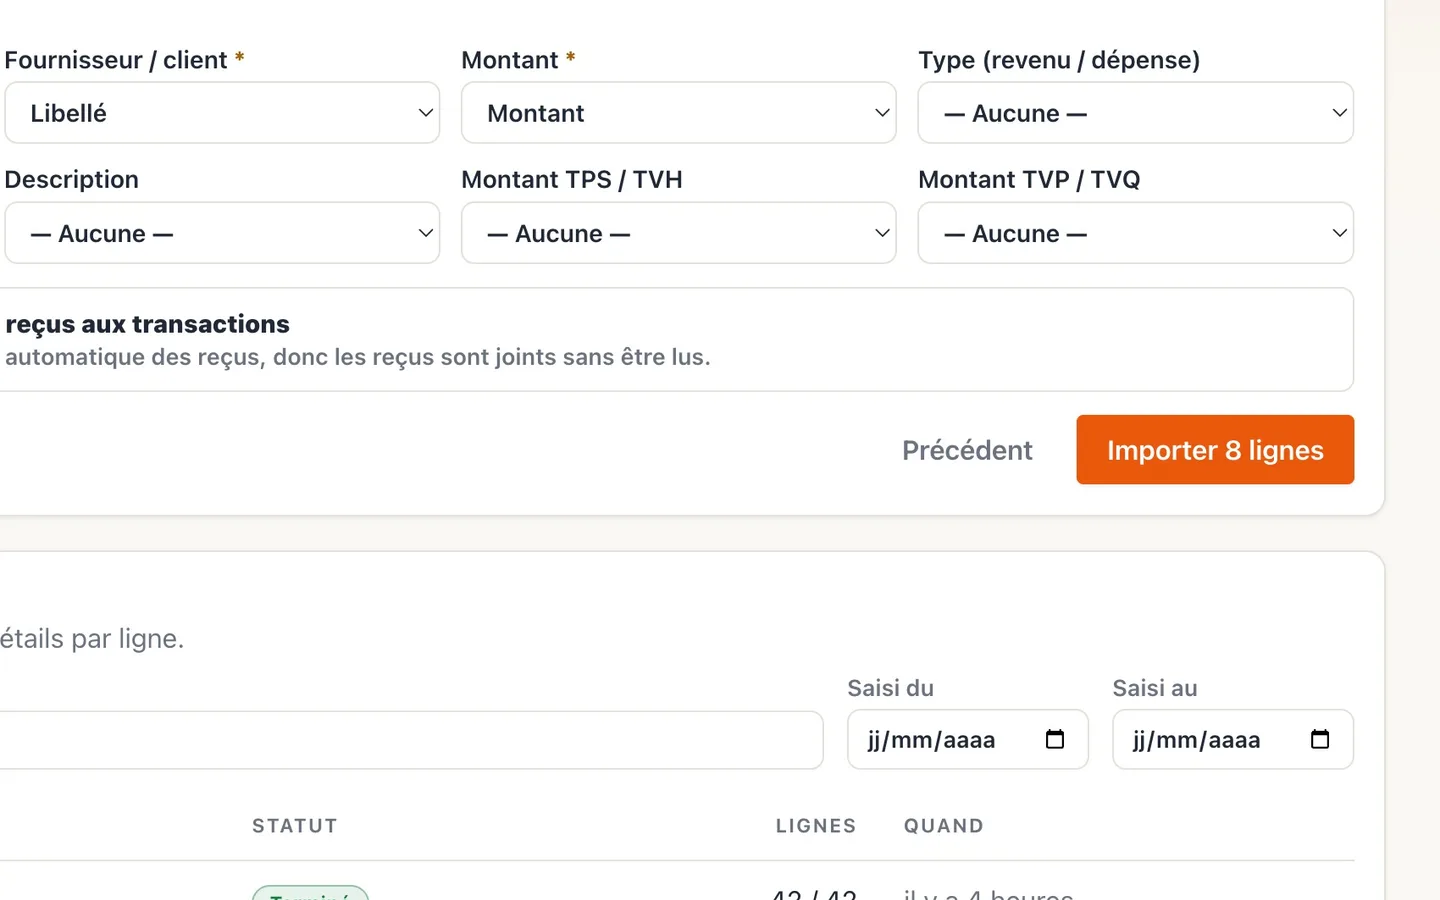Click the 'Montant TVP / TVQ' label
This screenshot has width=1440, height=900.
coord(1029,179)
